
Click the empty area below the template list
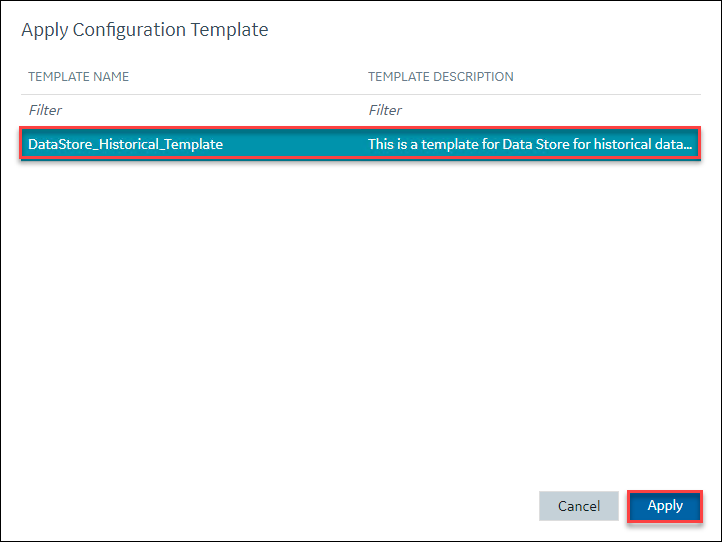pos(360,322)
